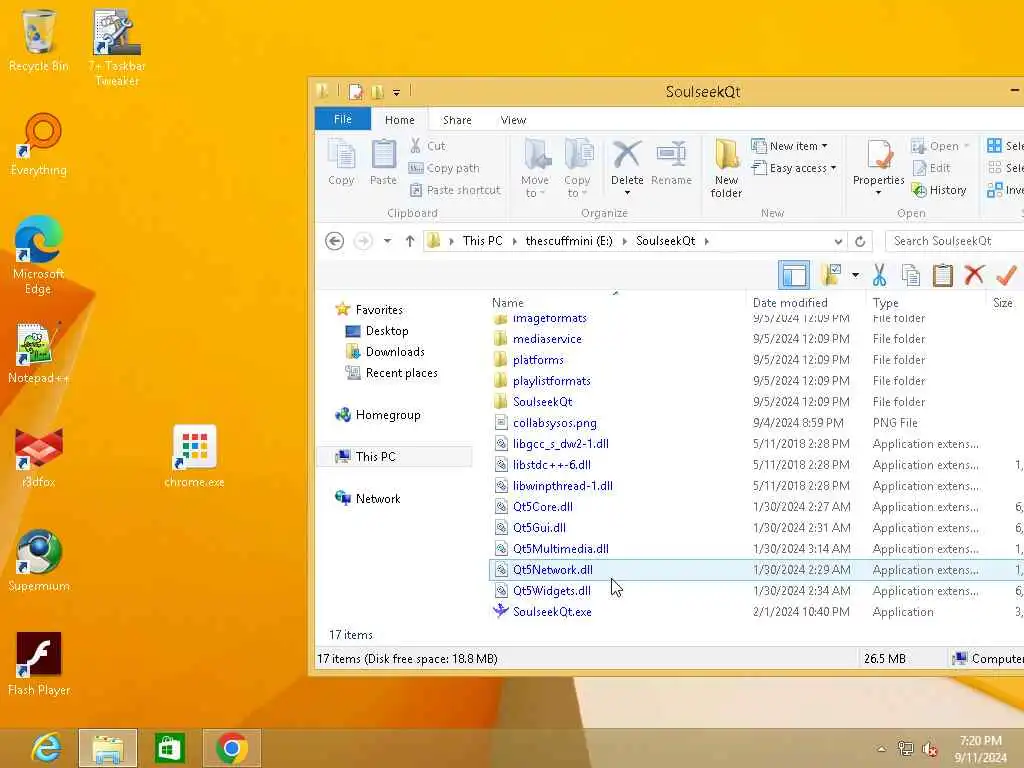1024x768 pixels.
Task: Select the Flash Player desktop icon
Action: [39, 664]
